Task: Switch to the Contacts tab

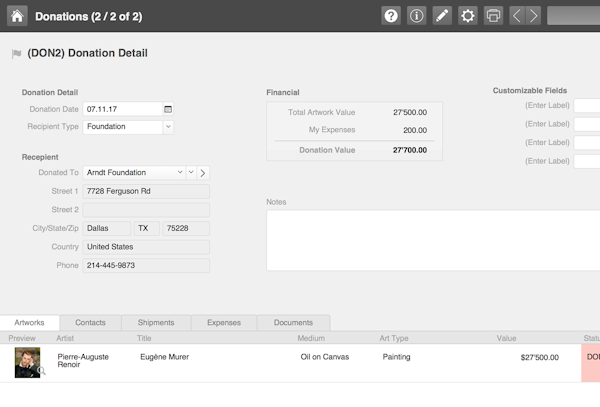Action: pyautogui.click(x=90, y=323)
